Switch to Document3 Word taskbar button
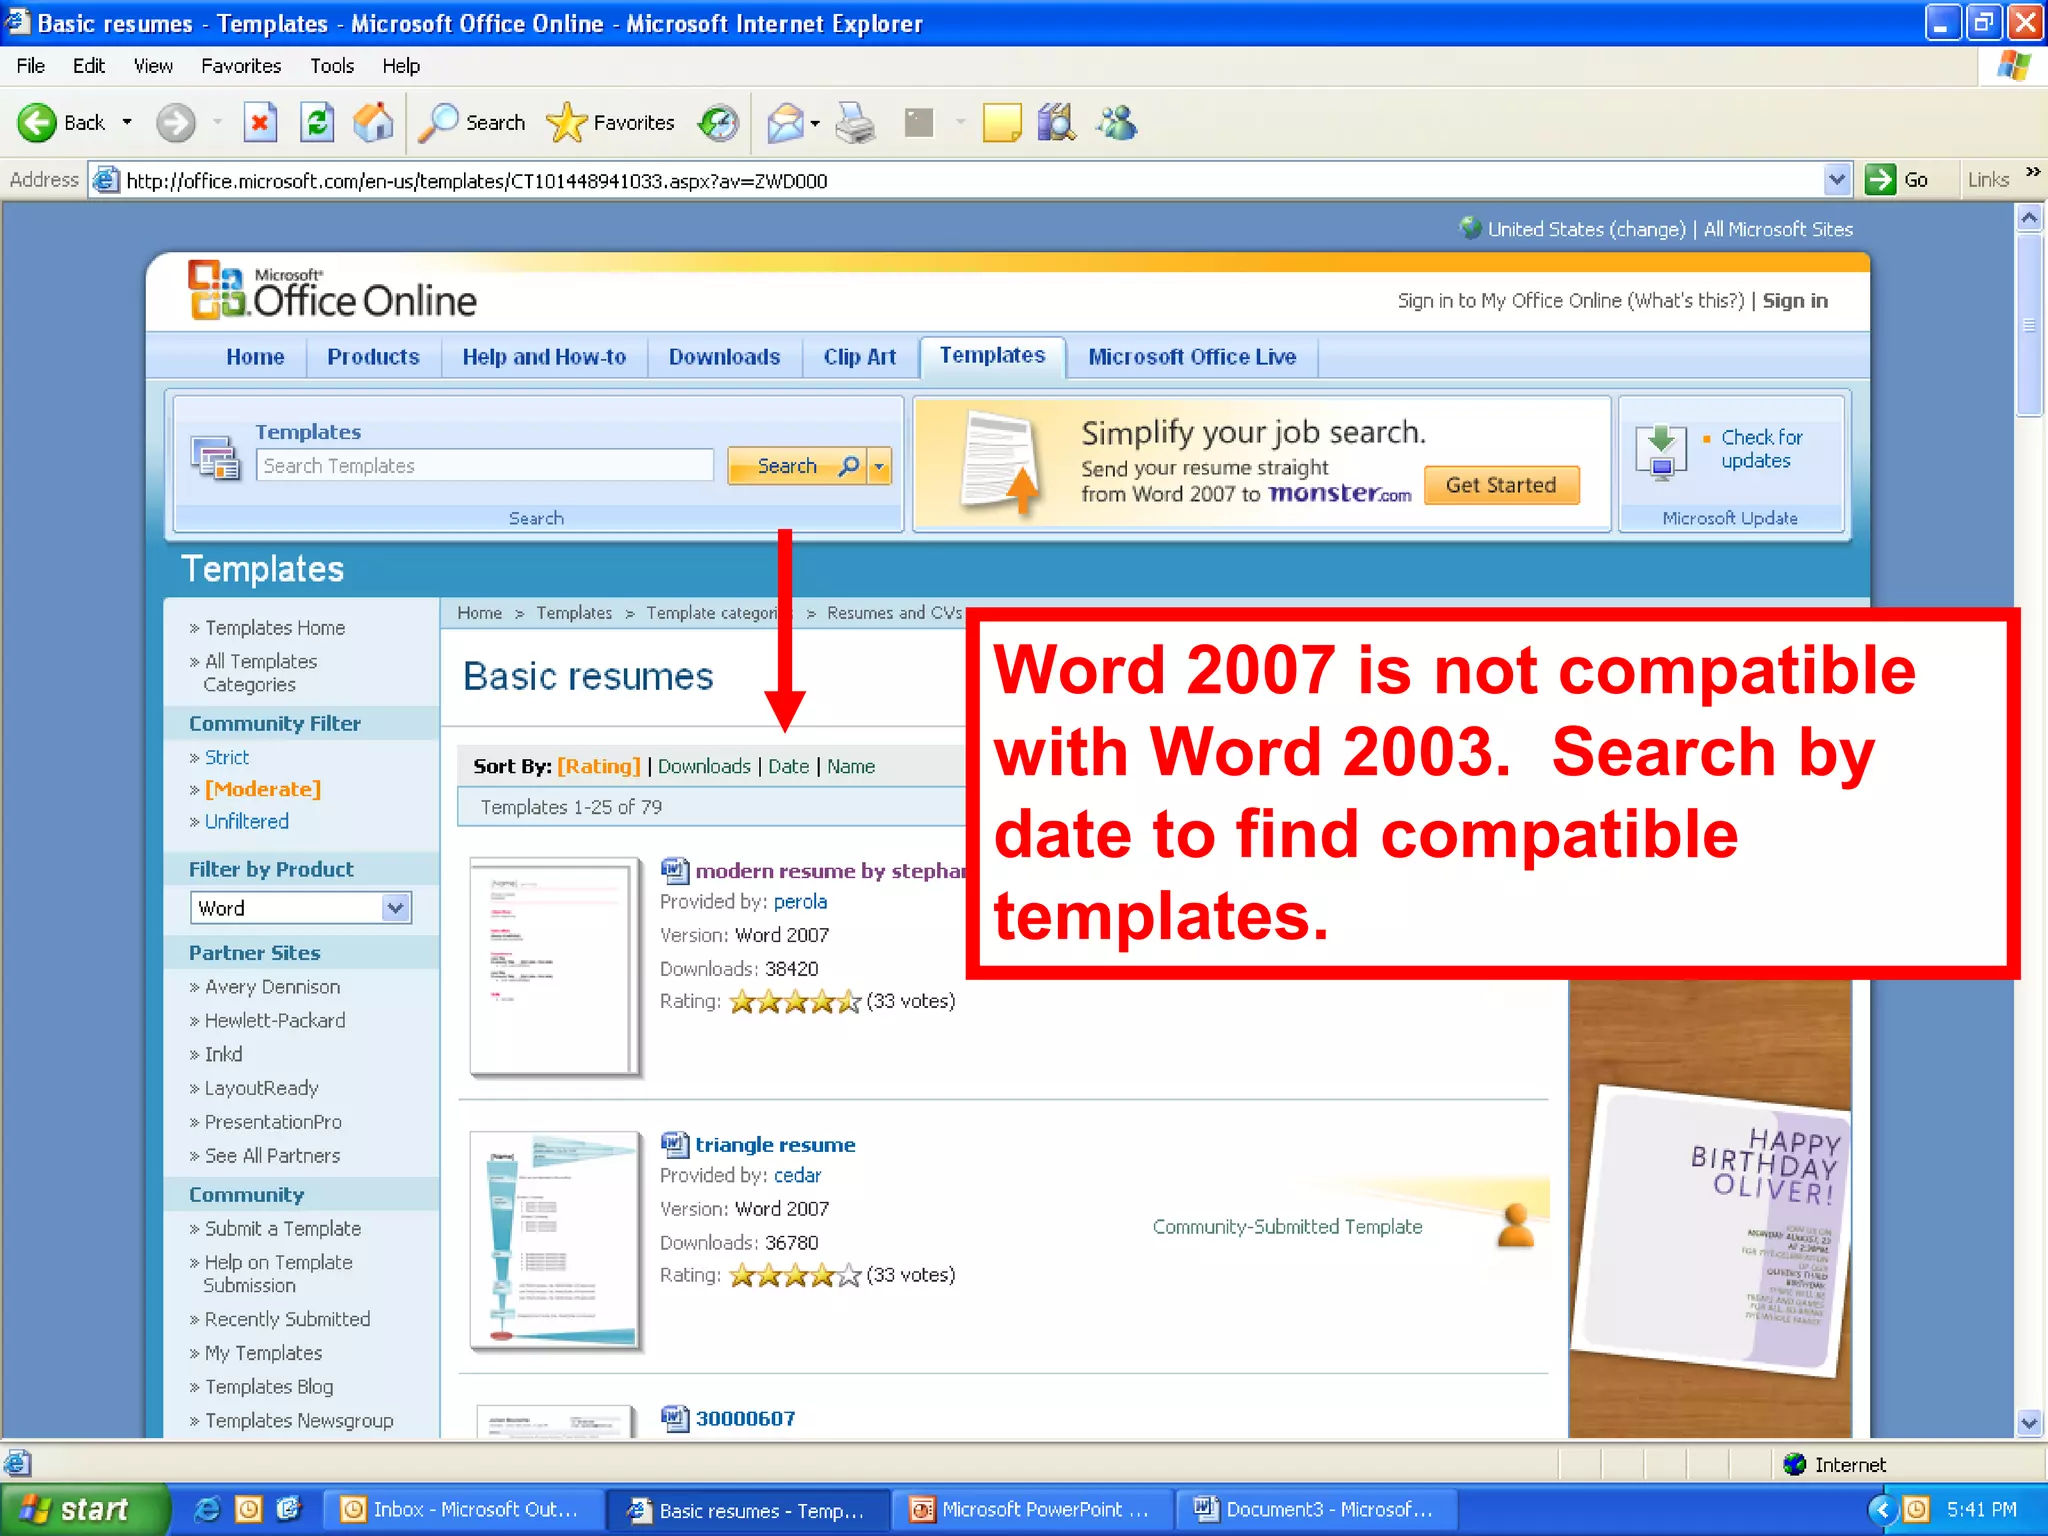The image size is (2048, 1536). pos(1318,1509)
